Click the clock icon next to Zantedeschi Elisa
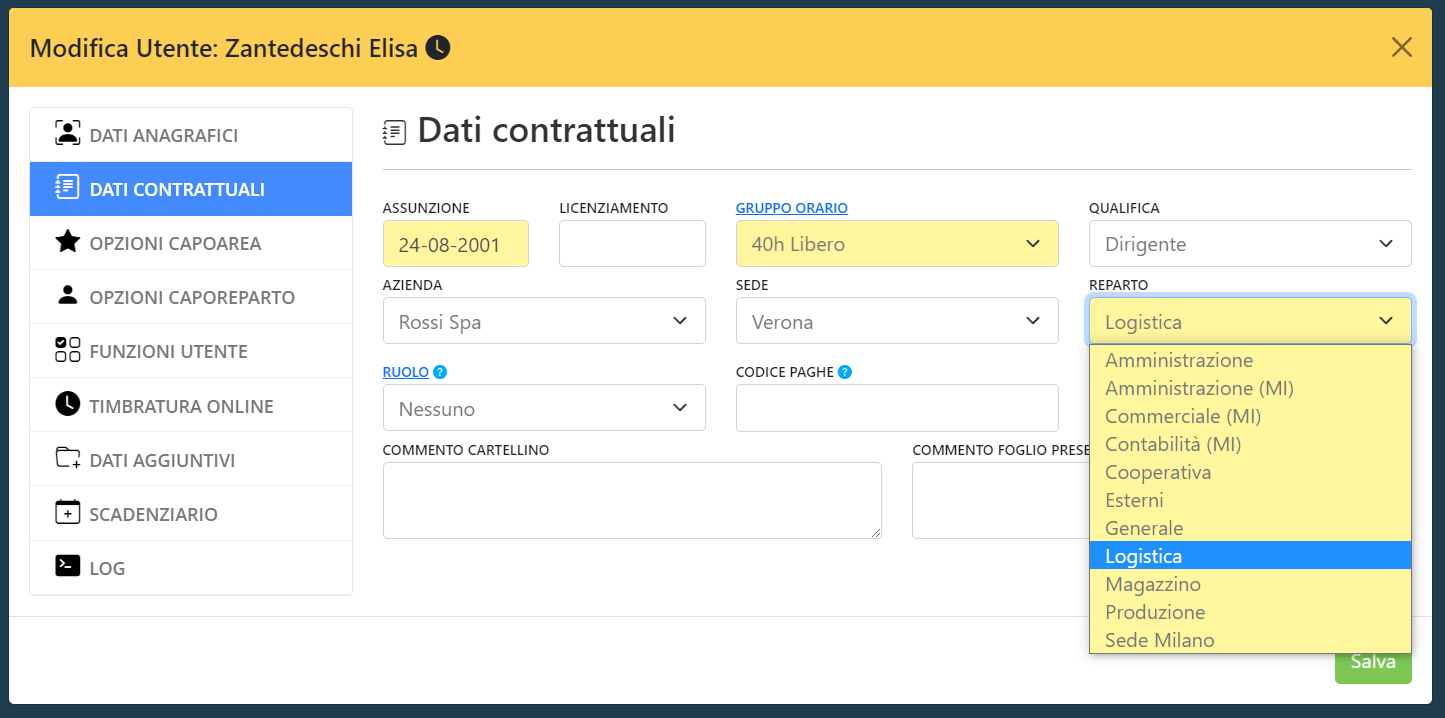Image resolution: width=1445 pixels, height=718 pixels. point(438,47)
